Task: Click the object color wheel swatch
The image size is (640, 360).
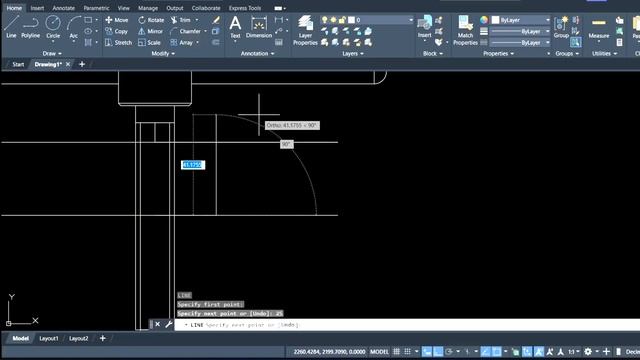Action: pyautogui.click(x=484, y=20)
